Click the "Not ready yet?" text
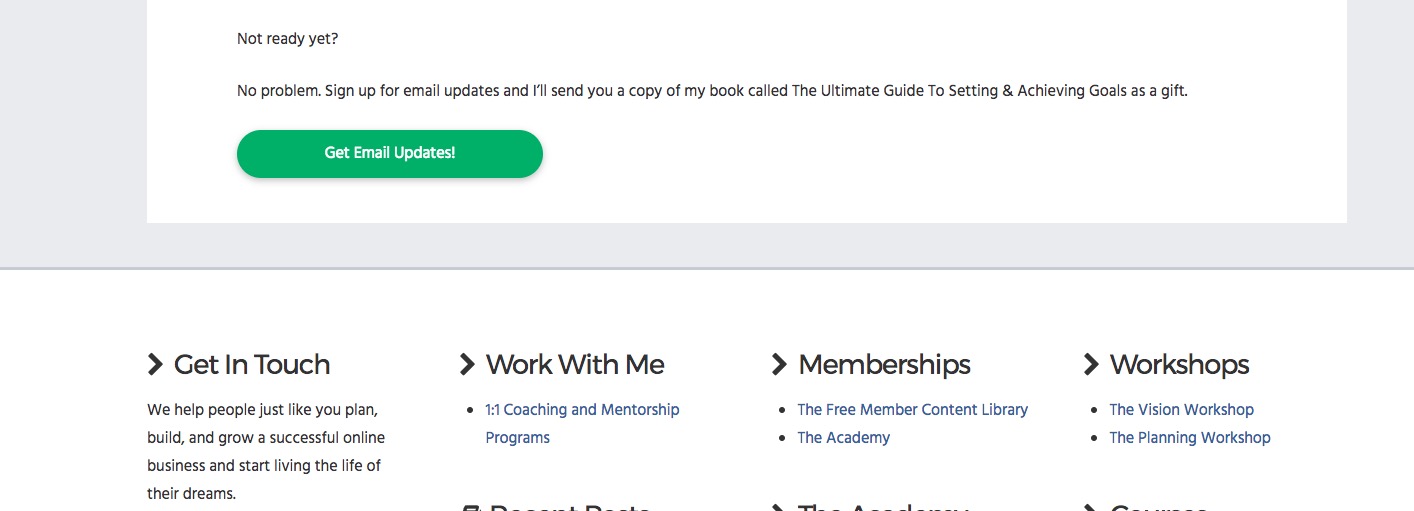The image size is (1414, 511). [x=287, y=39]
